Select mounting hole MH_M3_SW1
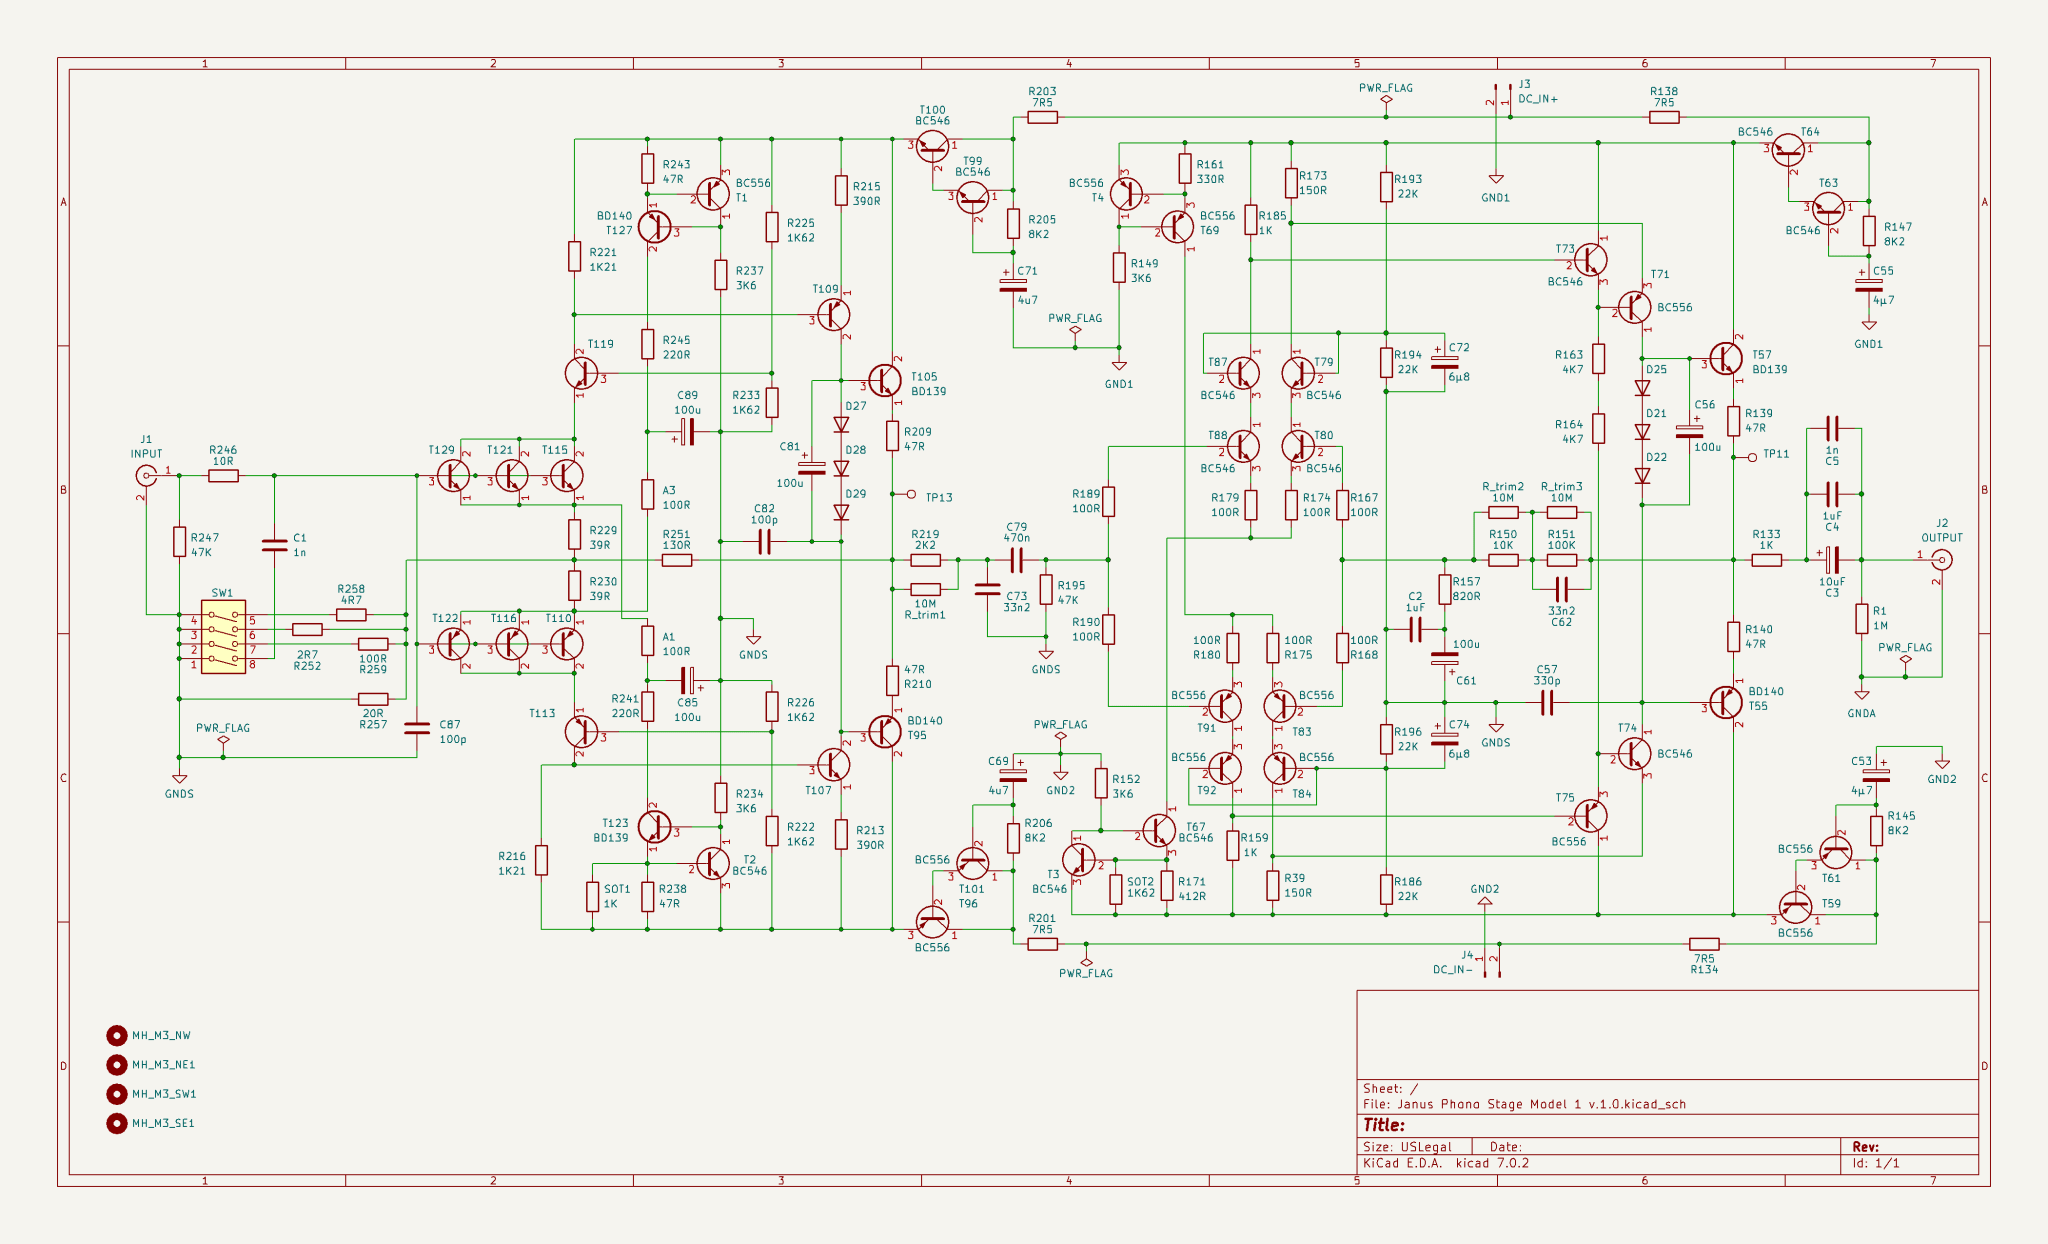The width and height of the screenshot is (2048, 1244). click(x=117, y=1093)
